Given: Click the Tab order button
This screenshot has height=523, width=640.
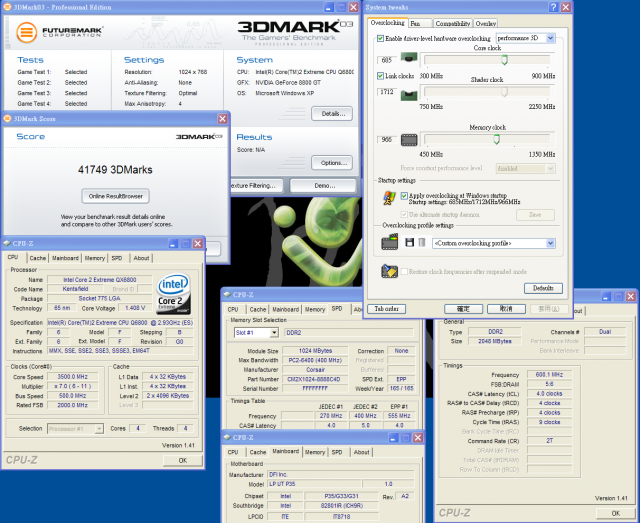Looking at the screenshot, I should pyautogui.click(x=386, y=309).
